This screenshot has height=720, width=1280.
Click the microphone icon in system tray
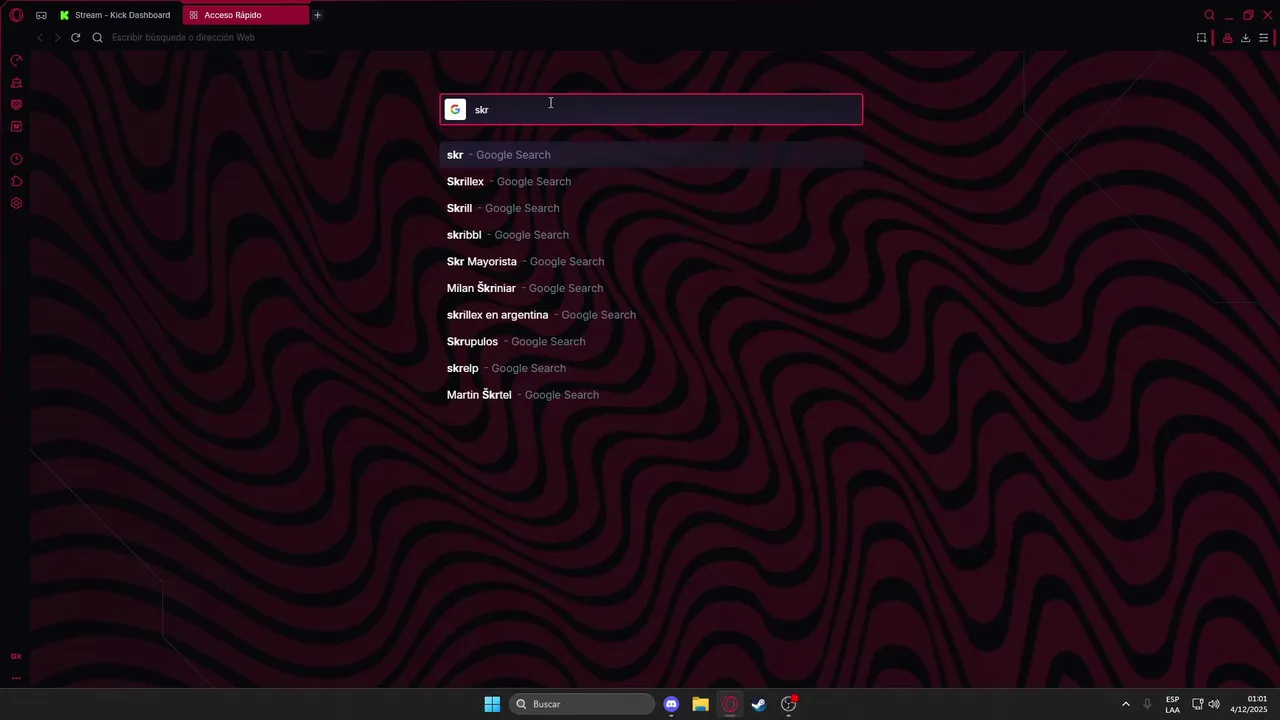click(x=1147, y=704)
